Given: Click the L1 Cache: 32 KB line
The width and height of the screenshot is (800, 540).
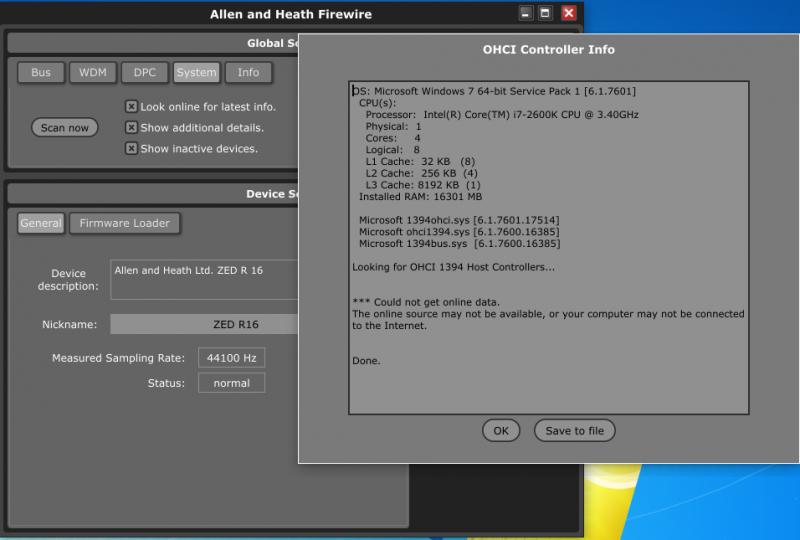Looking at the screenshot, I should [x=420, y=162].
